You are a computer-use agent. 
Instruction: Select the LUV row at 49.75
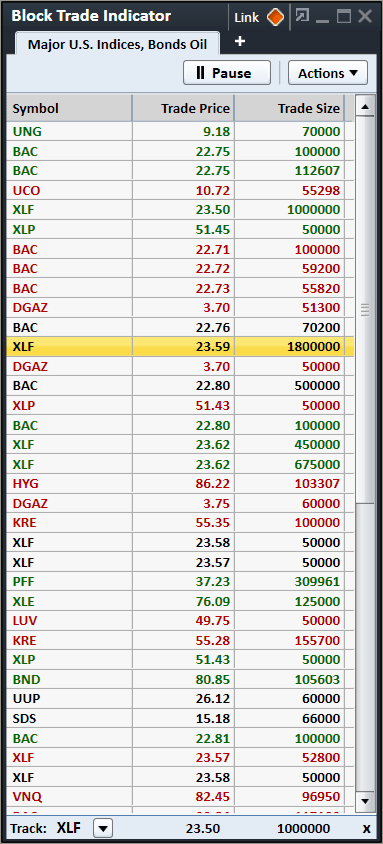[x=180, y=621]
